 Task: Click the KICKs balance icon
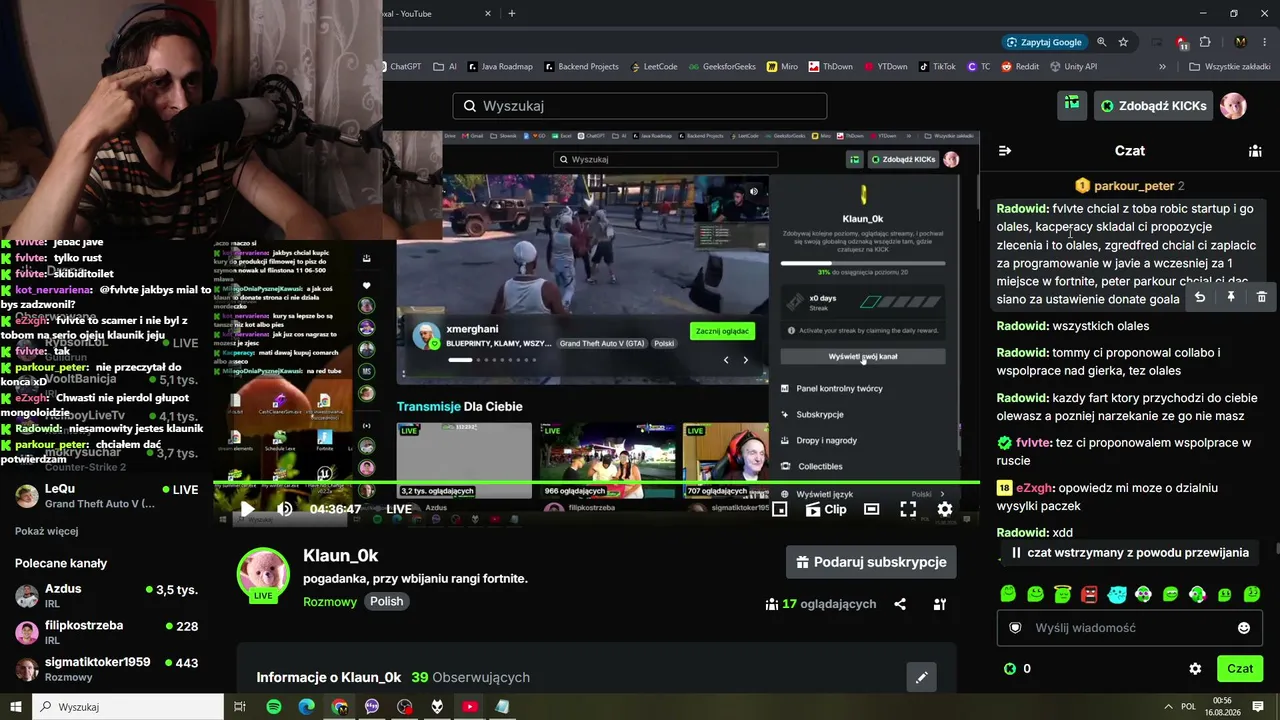pyautogui.click(x=1010, y=669)
